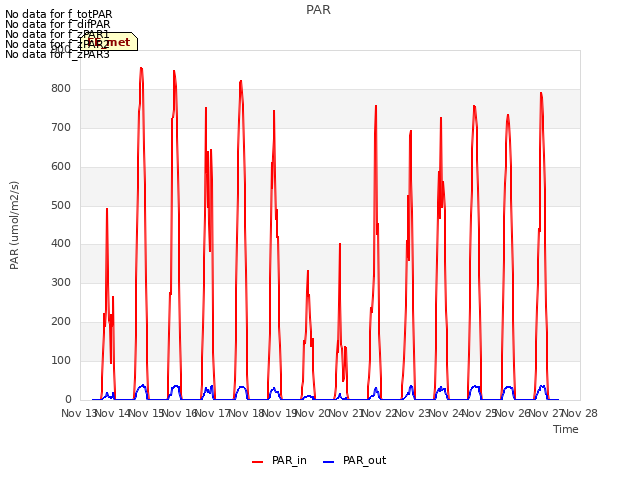Image resolution: width=640 pixels, height=480 pixels.
Task: Click the 'No data for f_totPAR' message
Action: coord(59,15)
